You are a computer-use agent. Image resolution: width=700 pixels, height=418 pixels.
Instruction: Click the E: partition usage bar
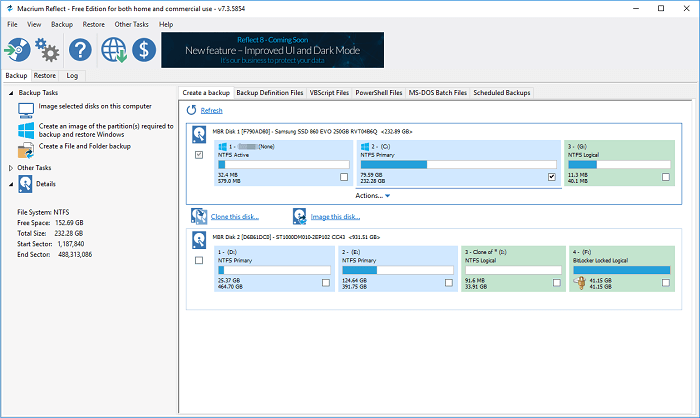398,270
